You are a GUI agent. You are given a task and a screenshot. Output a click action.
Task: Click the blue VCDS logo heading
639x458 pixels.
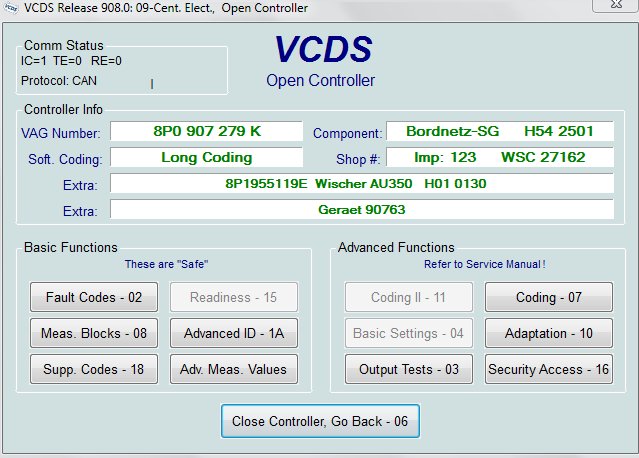[x=323, y=49]
